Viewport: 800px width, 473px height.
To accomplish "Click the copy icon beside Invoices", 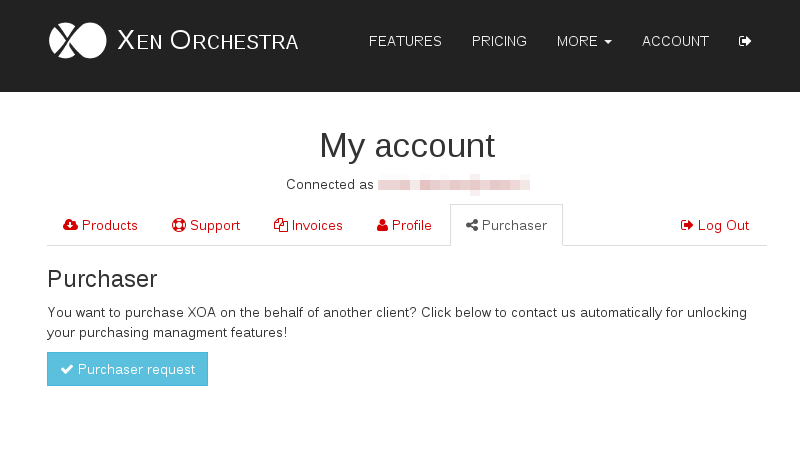I will (x=281, y=225).
